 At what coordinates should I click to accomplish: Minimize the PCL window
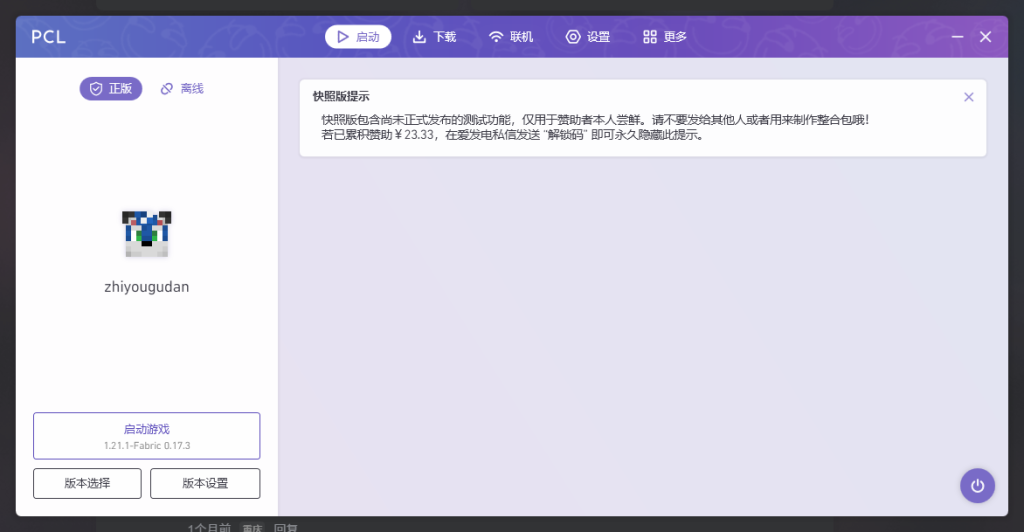[x=957, y=37]
